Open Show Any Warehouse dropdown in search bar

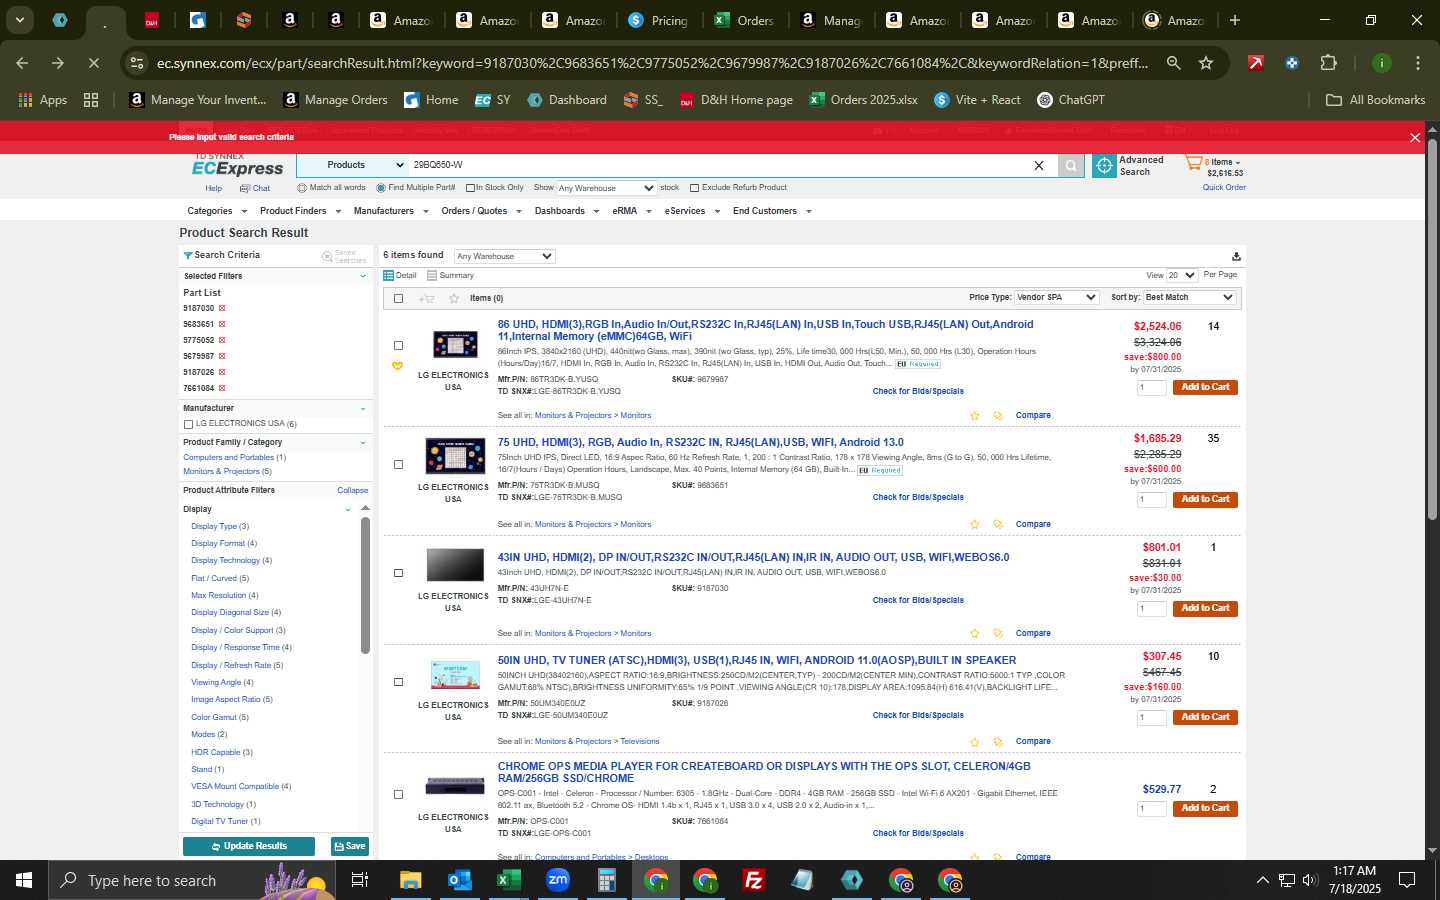pyautogui.click(x=606, y=188)
